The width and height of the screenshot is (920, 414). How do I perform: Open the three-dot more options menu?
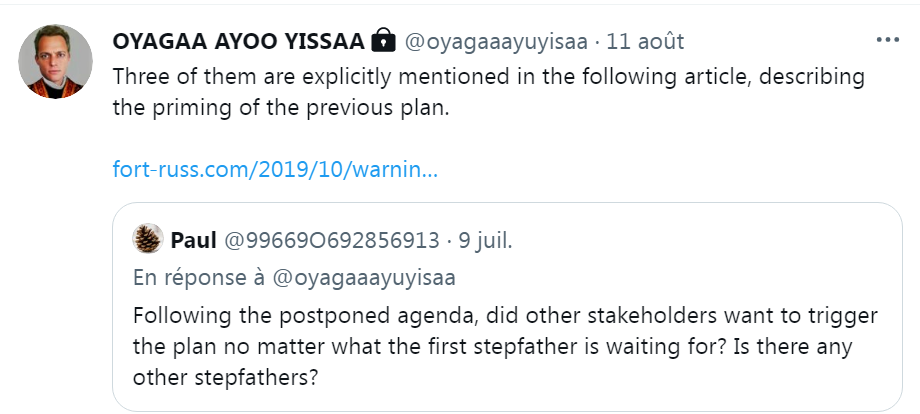pyautogui.click(x=887, y=41)
